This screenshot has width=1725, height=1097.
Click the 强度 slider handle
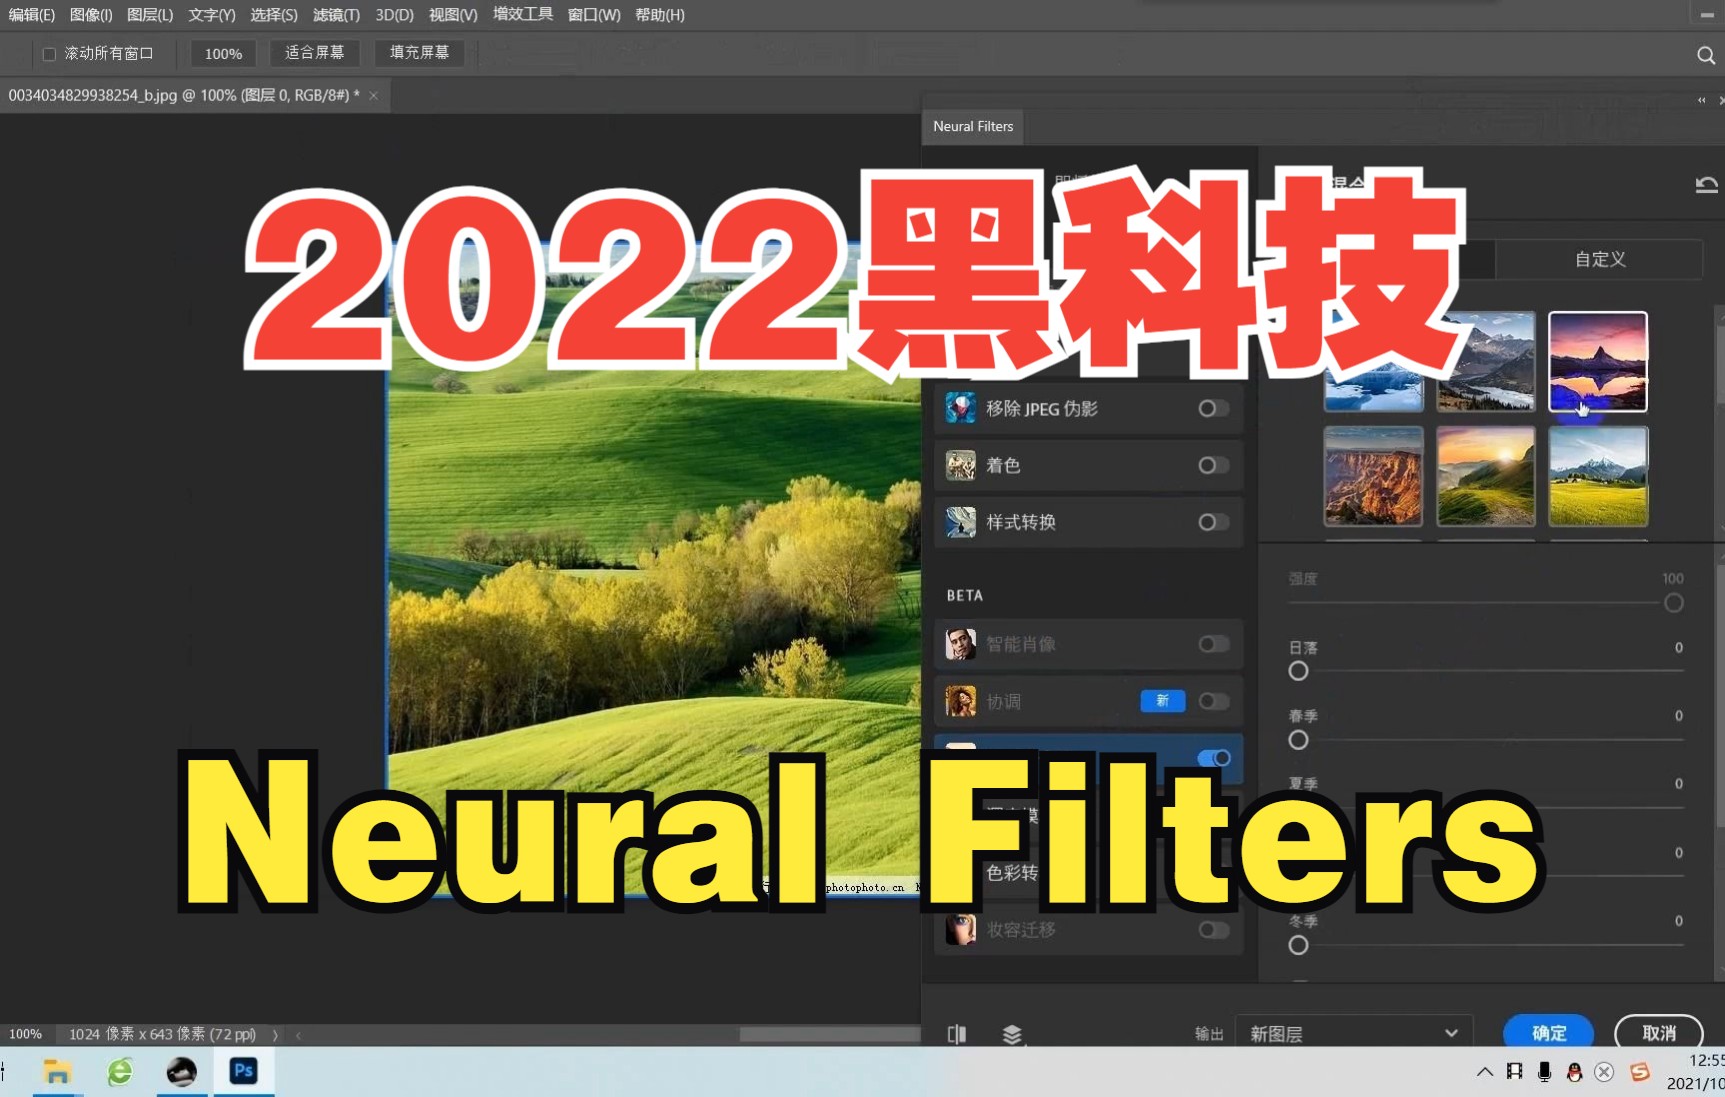[x=1673, y=603]
